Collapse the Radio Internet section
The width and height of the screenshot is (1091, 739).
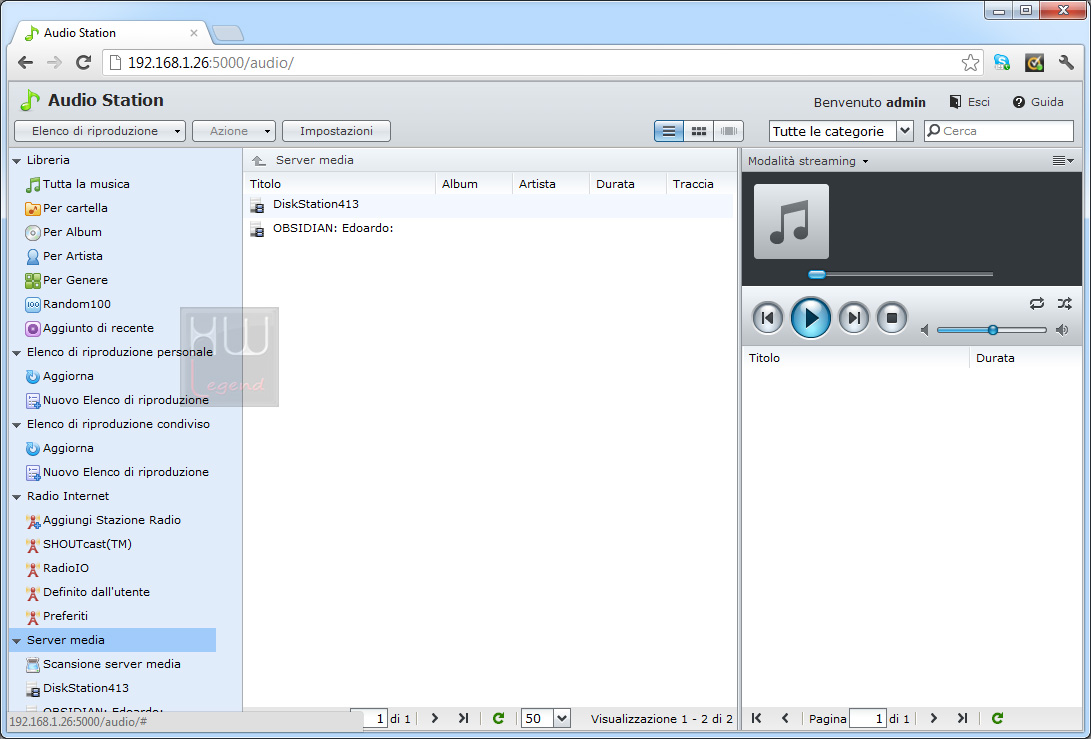click(17, 497)
